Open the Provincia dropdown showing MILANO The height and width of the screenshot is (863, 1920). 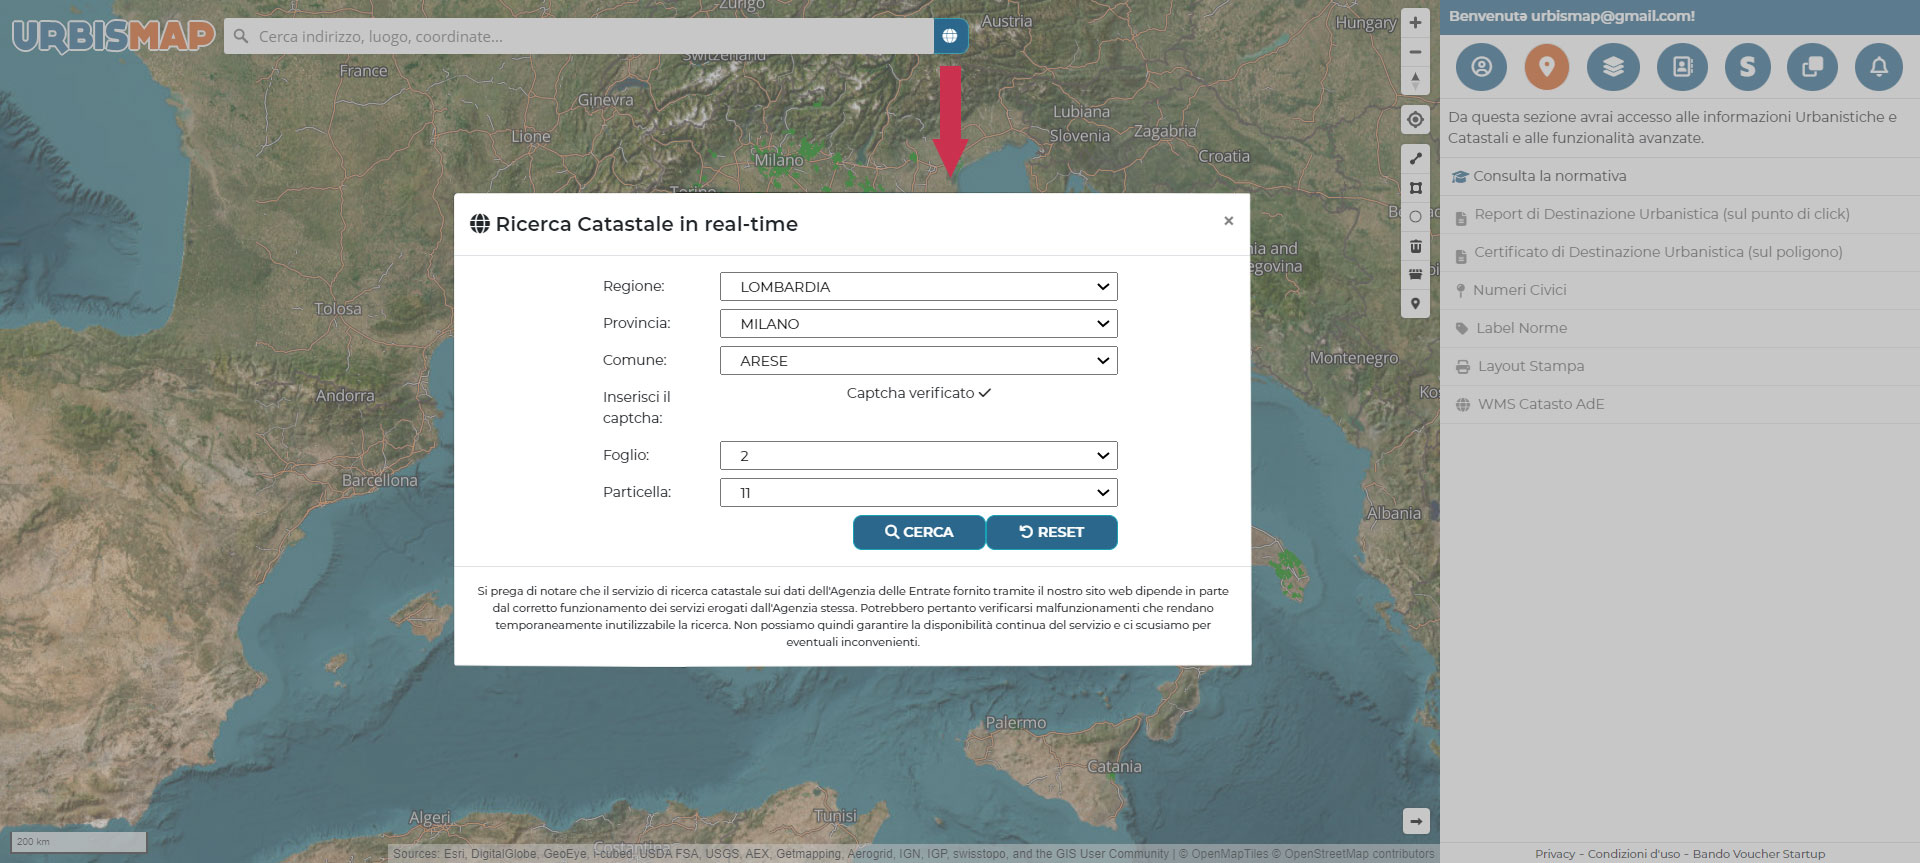[x=918, y=323]
